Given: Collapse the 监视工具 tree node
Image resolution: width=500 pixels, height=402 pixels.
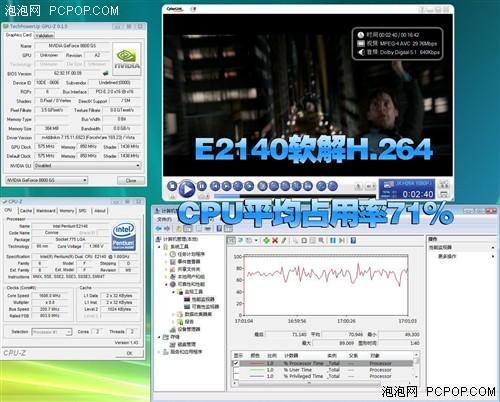Looking at the screenshot, I should [x=173, y=292].
